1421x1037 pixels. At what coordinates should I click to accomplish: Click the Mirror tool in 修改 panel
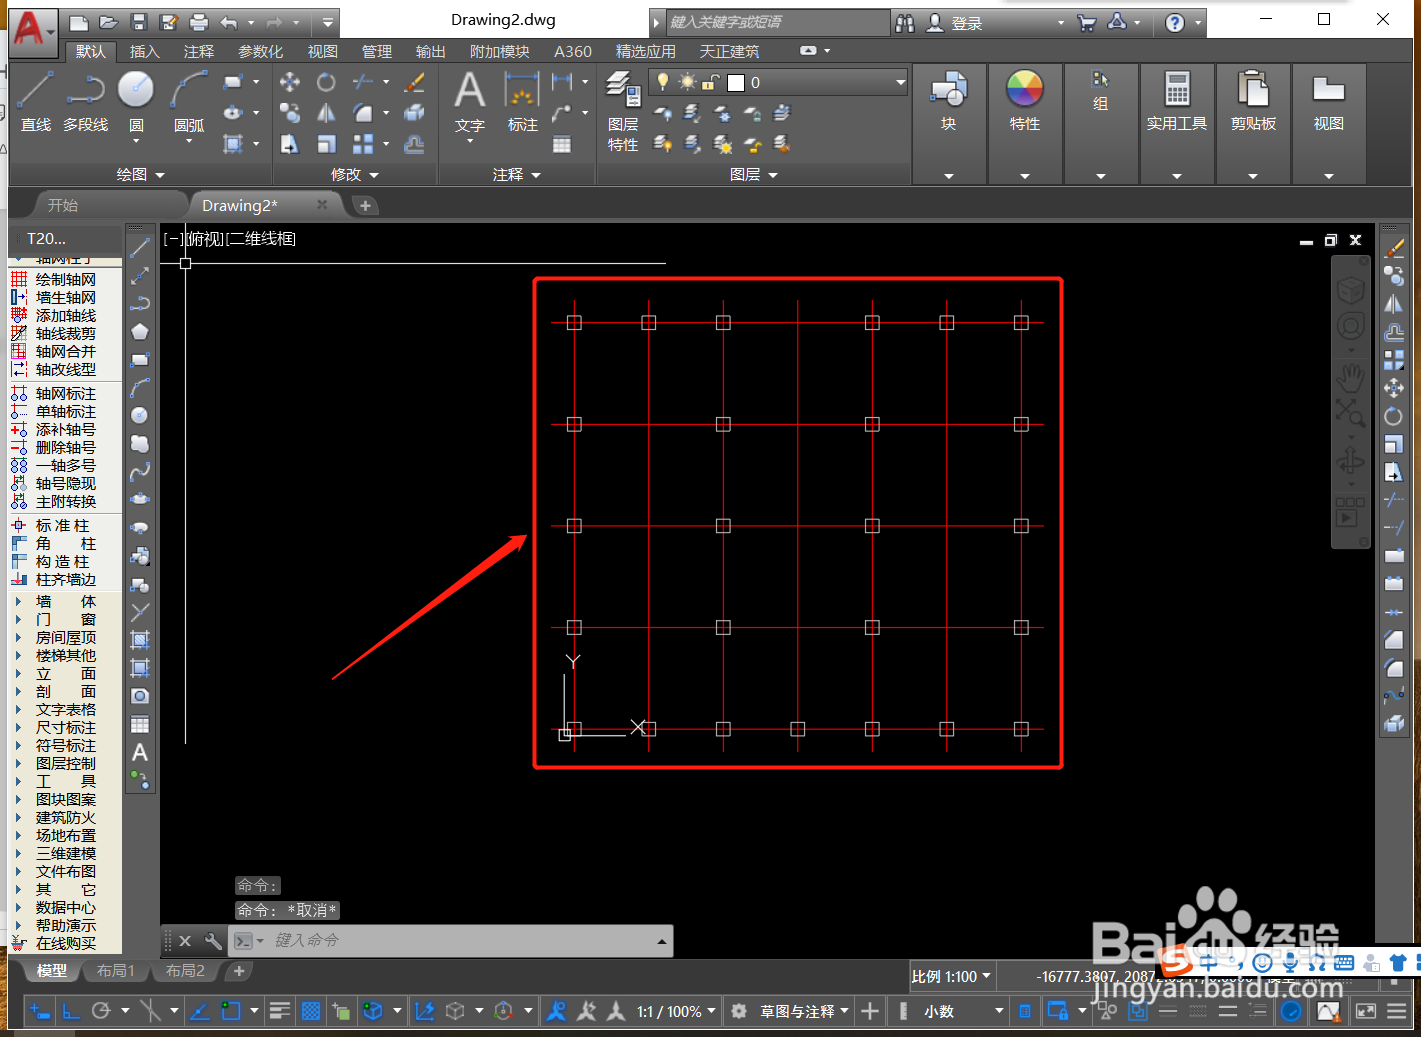[x=326, y=113]
